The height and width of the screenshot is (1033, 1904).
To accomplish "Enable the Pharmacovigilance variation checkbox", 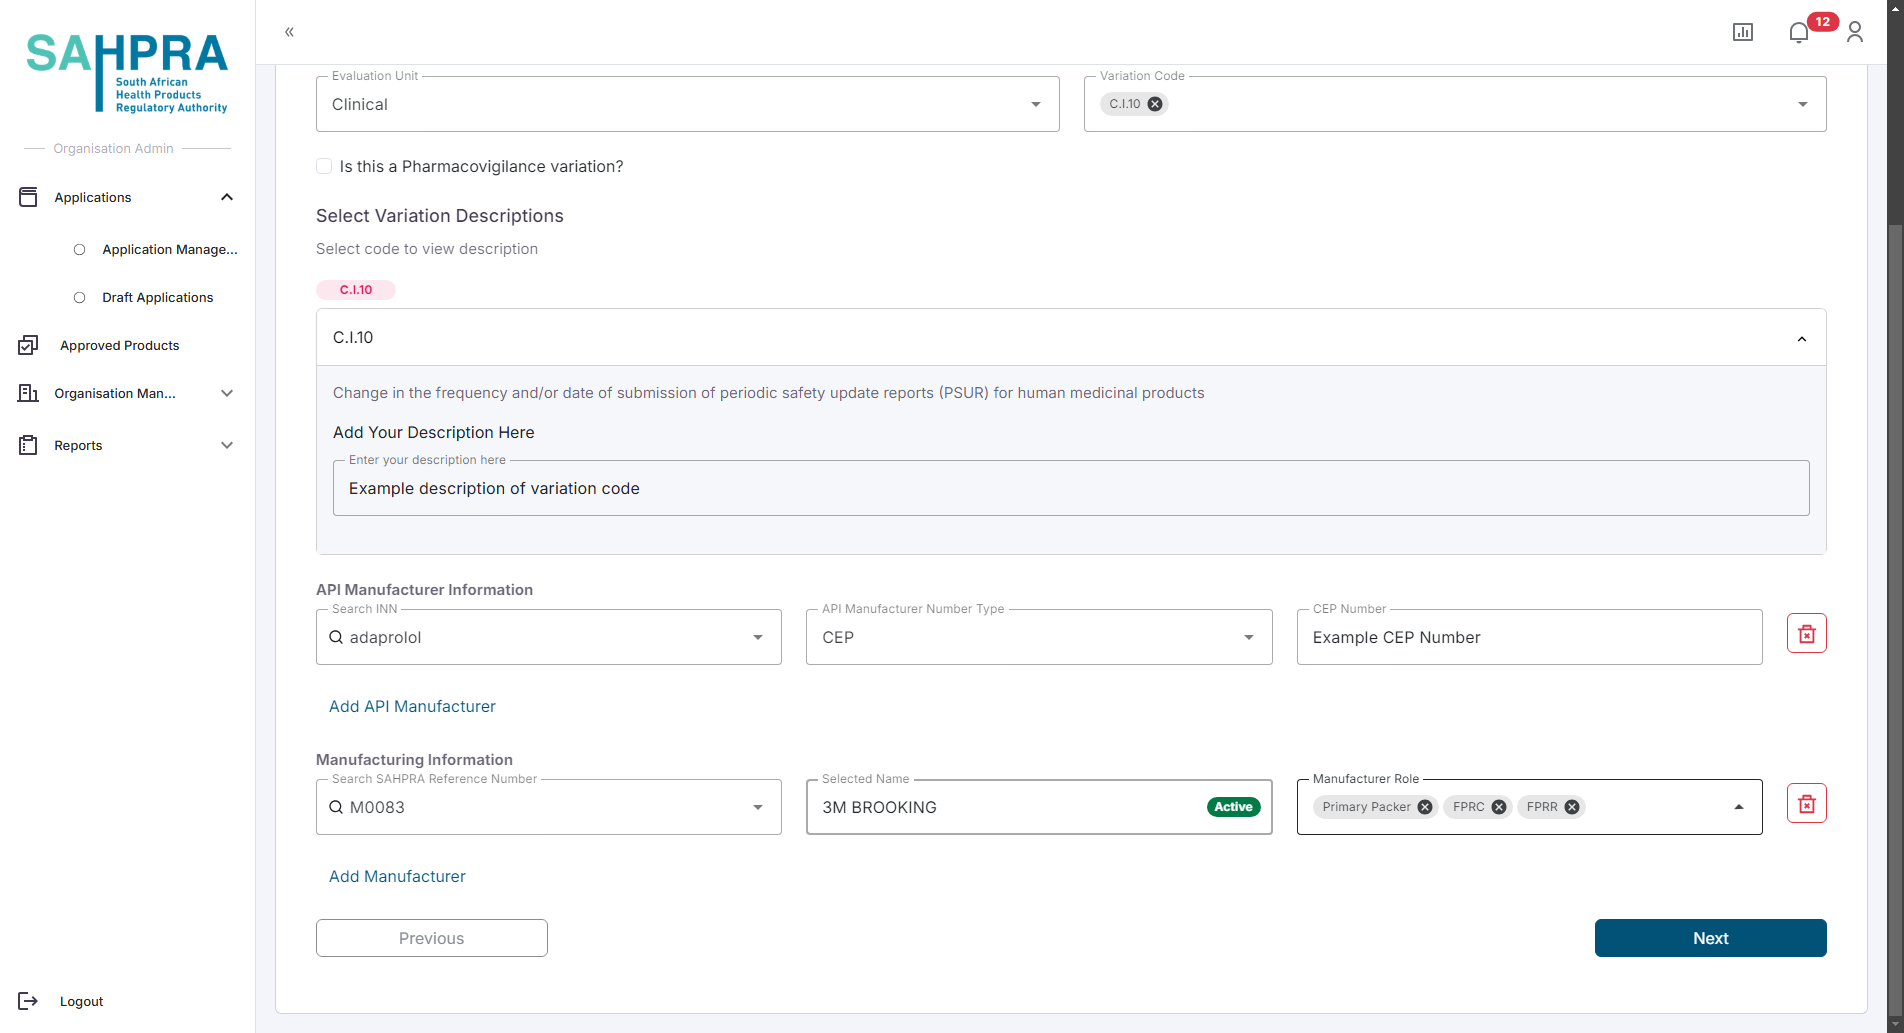I will (x=324, y=166).
